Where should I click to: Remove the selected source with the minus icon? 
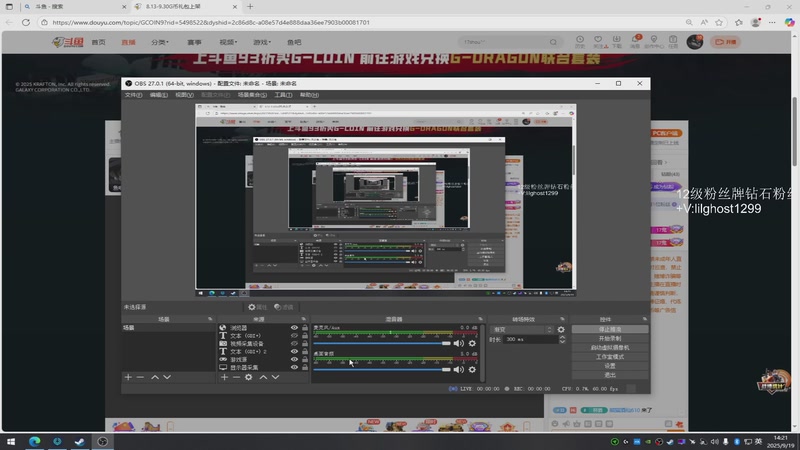tap(236, 377)
